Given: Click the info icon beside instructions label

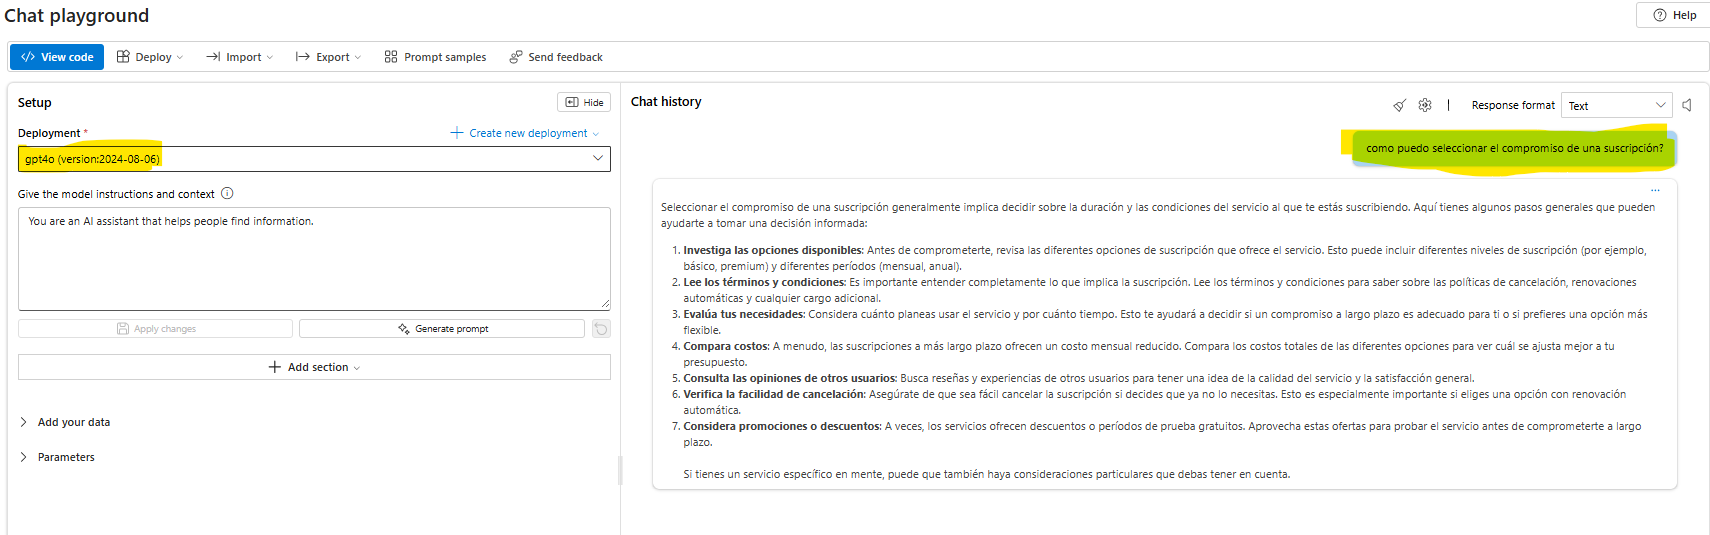Looking at the screenshot, I should (227, 194).
